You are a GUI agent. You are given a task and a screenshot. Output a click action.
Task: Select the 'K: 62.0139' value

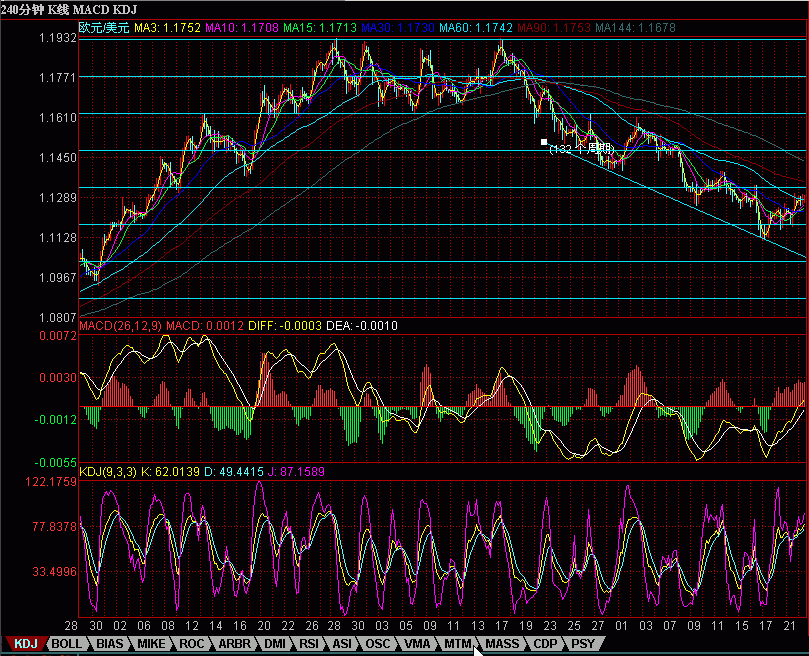point(170,472)
